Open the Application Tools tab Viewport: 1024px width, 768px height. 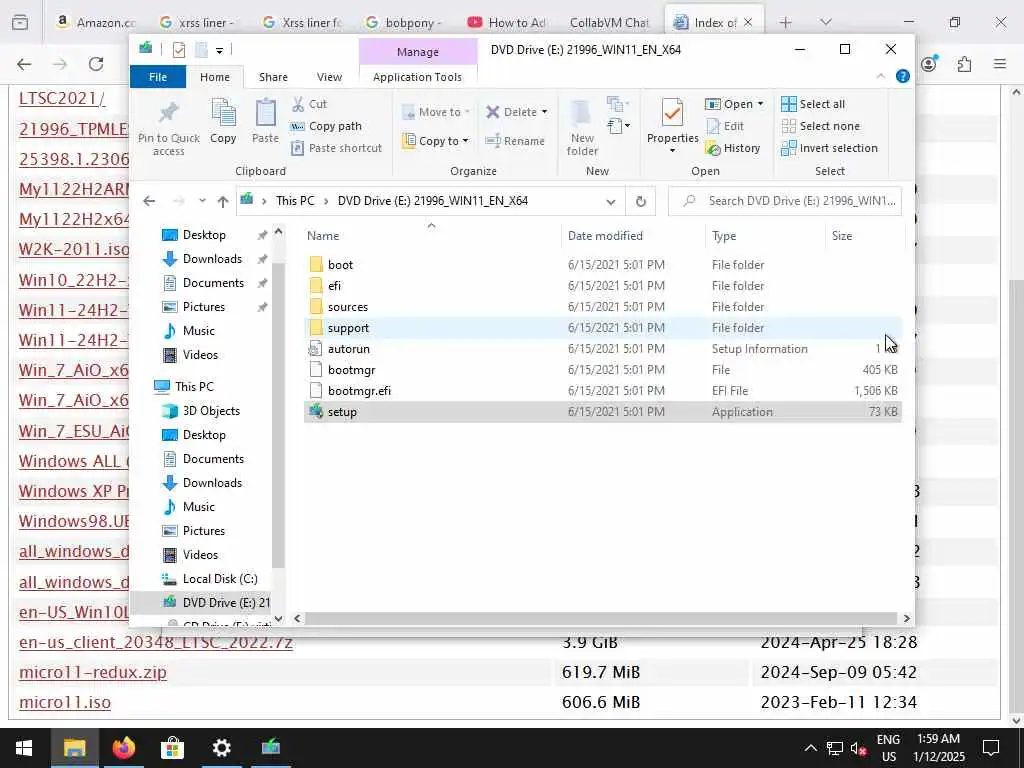coord(417,77)
